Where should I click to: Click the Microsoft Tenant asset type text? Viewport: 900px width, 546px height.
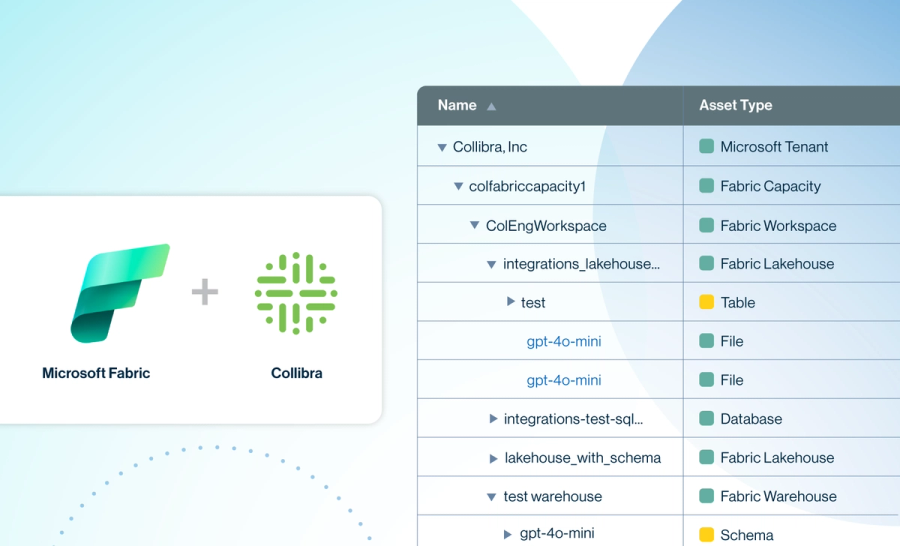[774, 147]
